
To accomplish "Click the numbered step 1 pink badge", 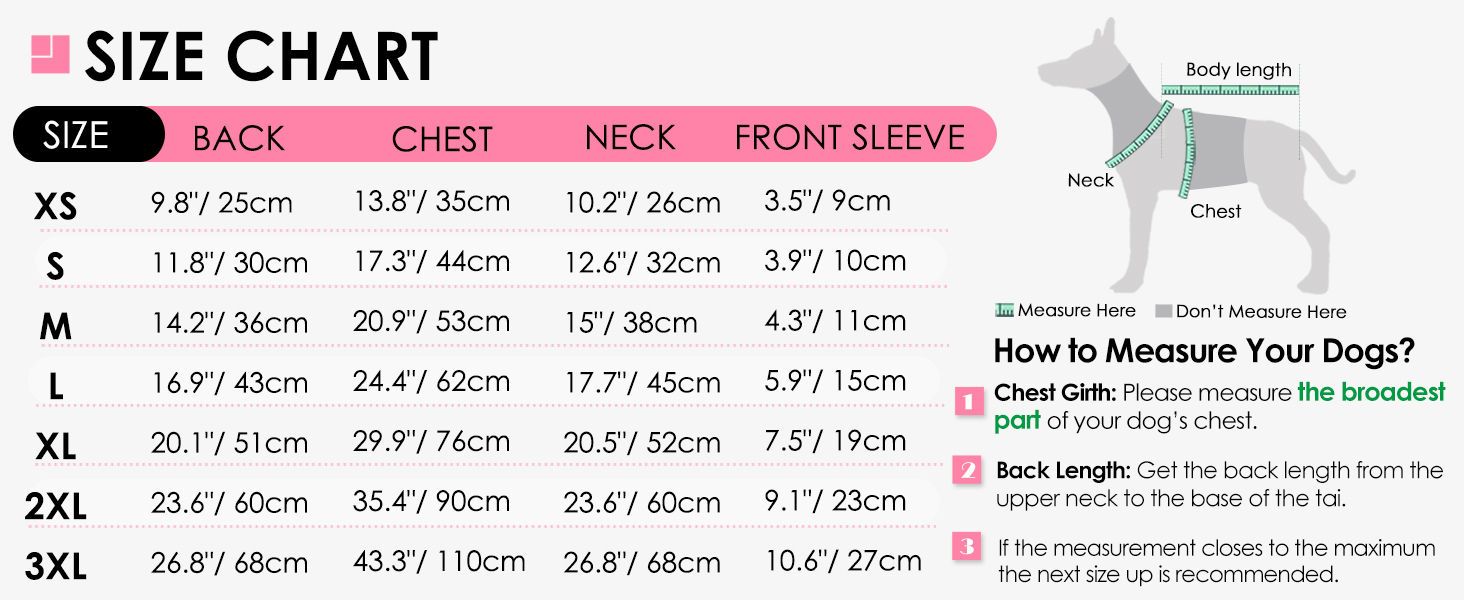I will [x=968, y=402].
